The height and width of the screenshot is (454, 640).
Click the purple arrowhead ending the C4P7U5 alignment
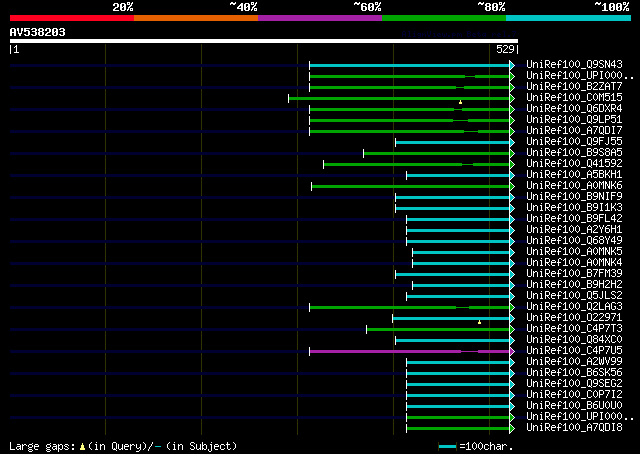coord(512,351)
